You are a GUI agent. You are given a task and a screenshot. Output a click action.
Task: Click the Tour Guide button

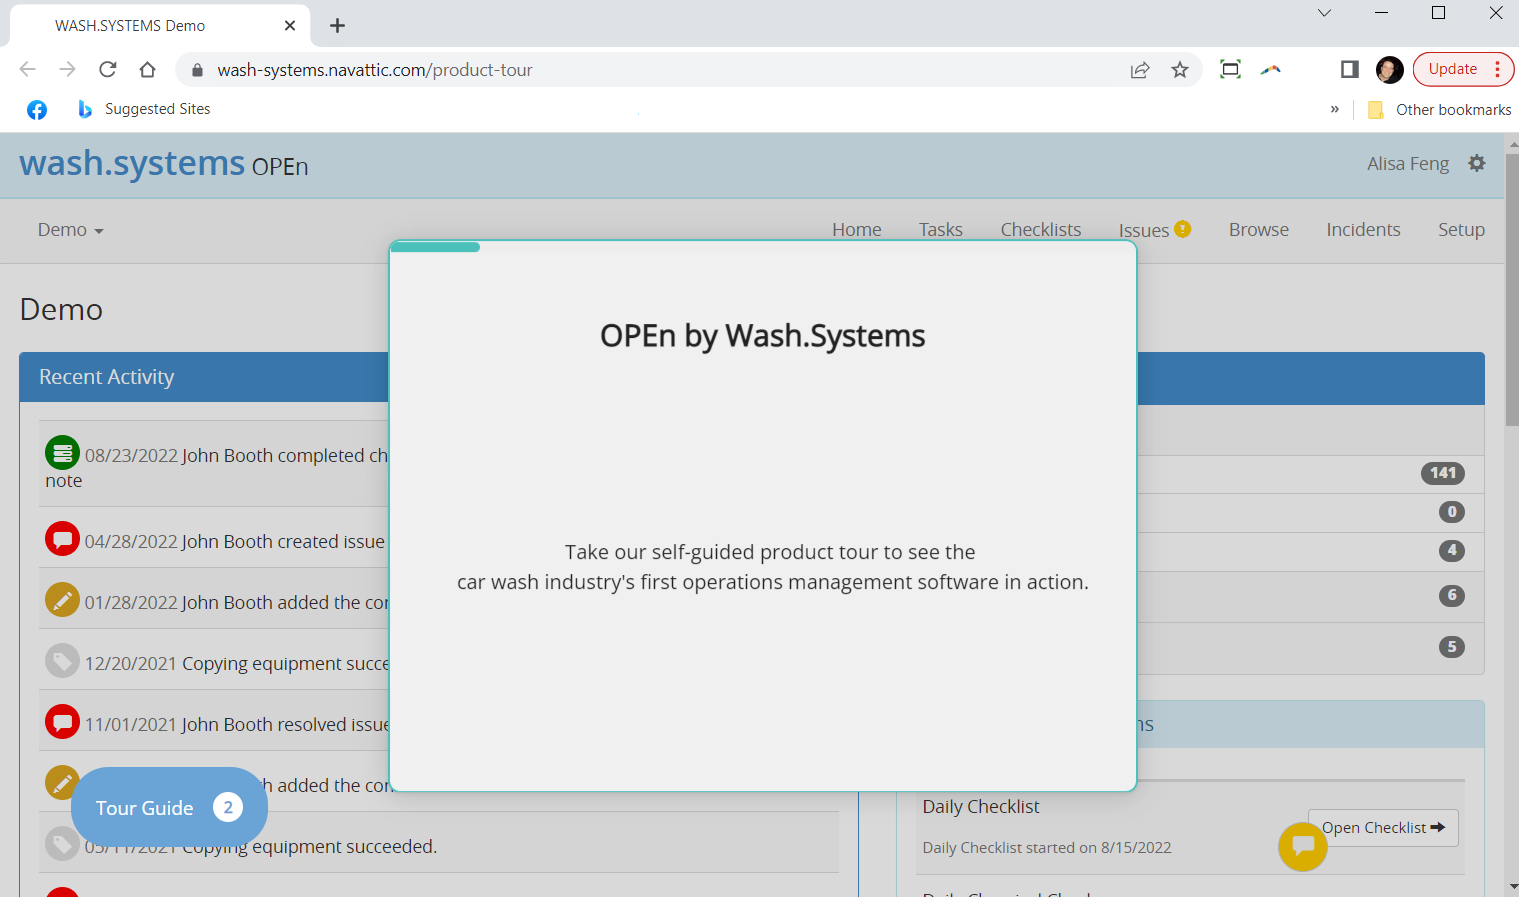click(169, 807)
